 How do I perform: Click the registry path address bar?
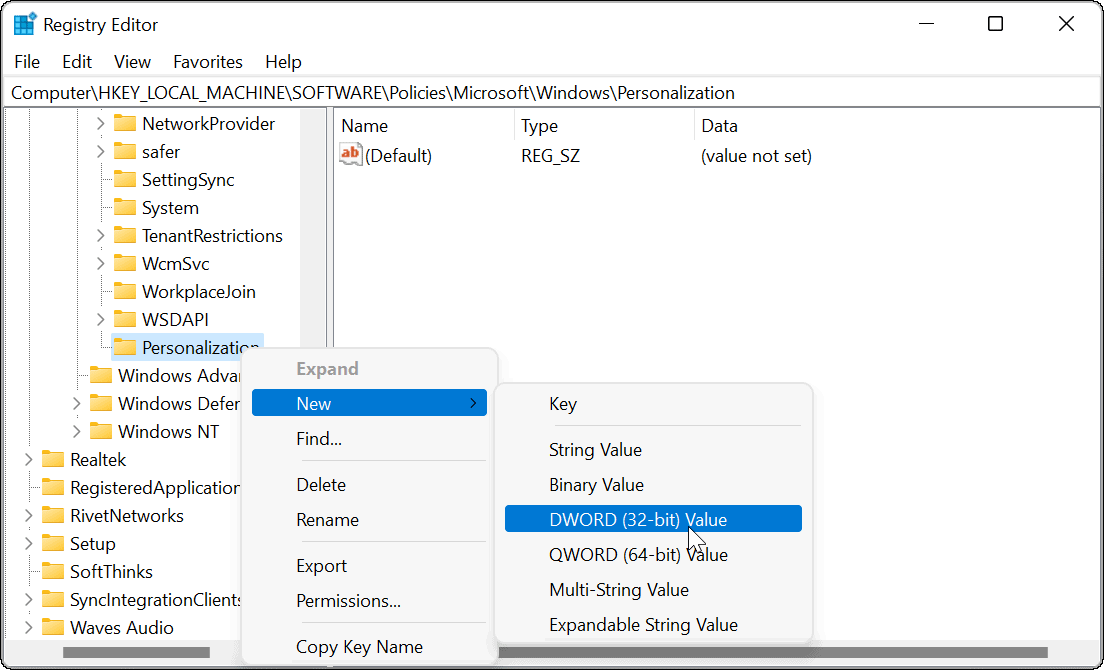tap(550, 93)
